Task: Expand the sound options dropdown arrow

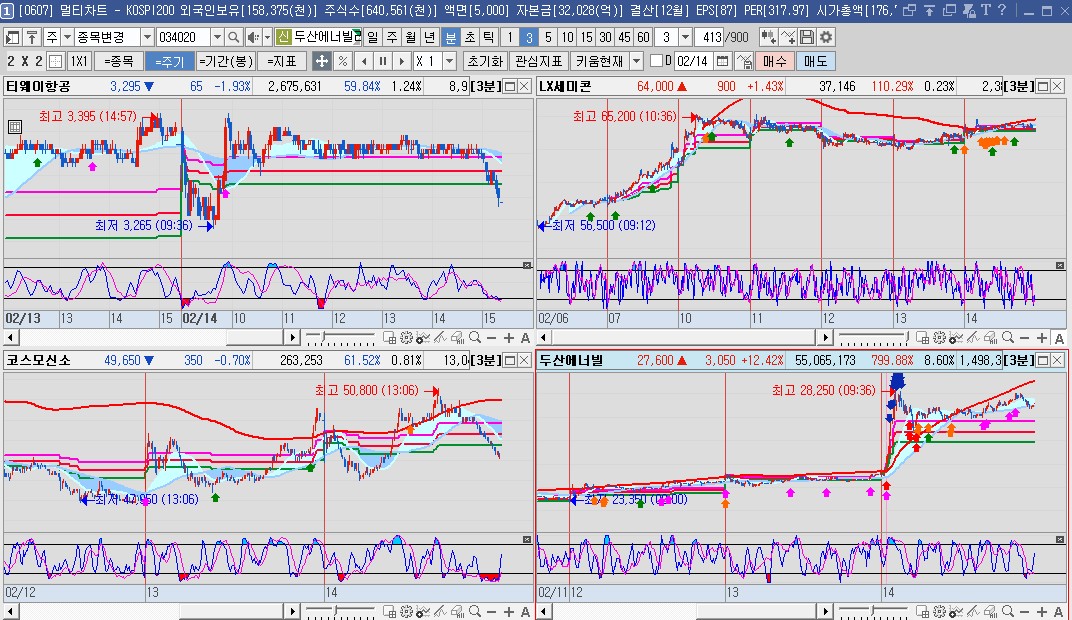Action: pos(267,37)
